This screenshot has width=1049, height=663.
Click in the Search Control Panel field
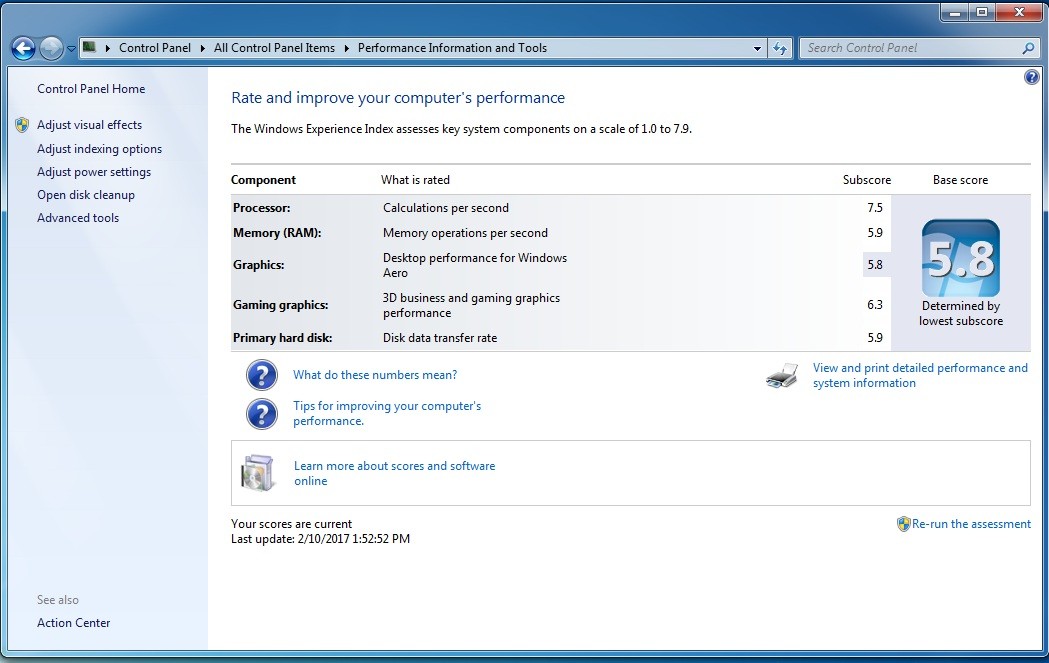click(910, 48)
